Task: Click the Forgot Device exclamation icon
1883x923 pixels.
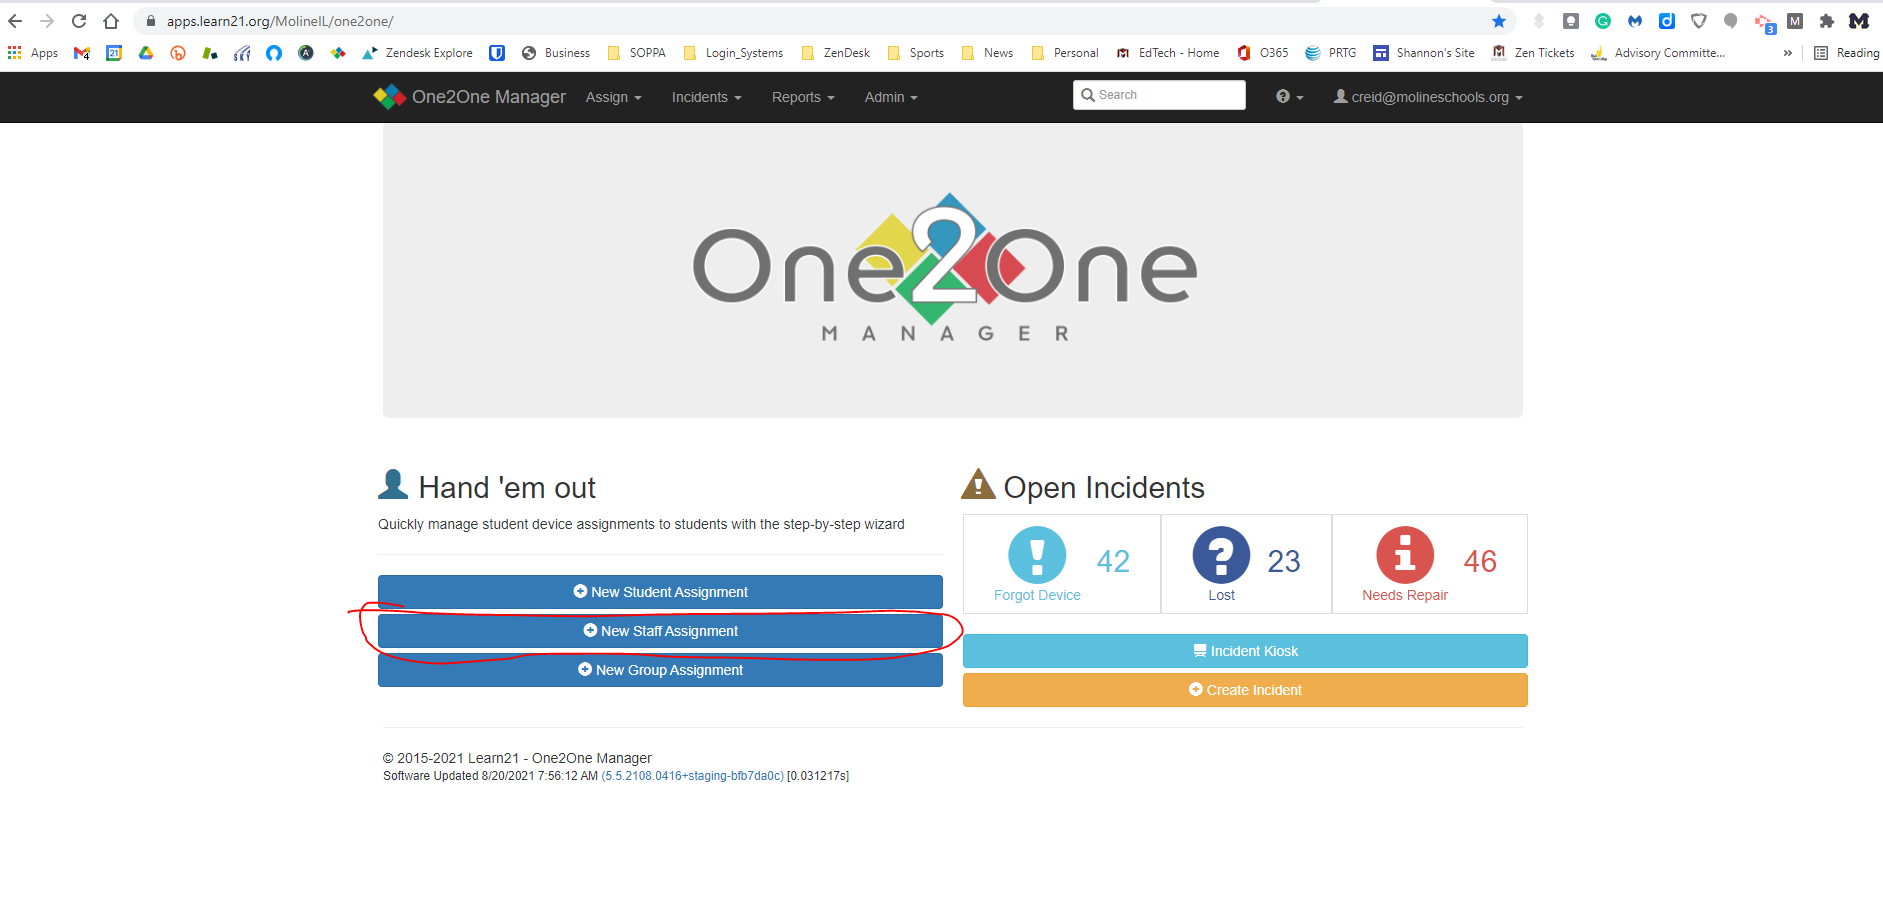Action: click(x=1037, y=555)
